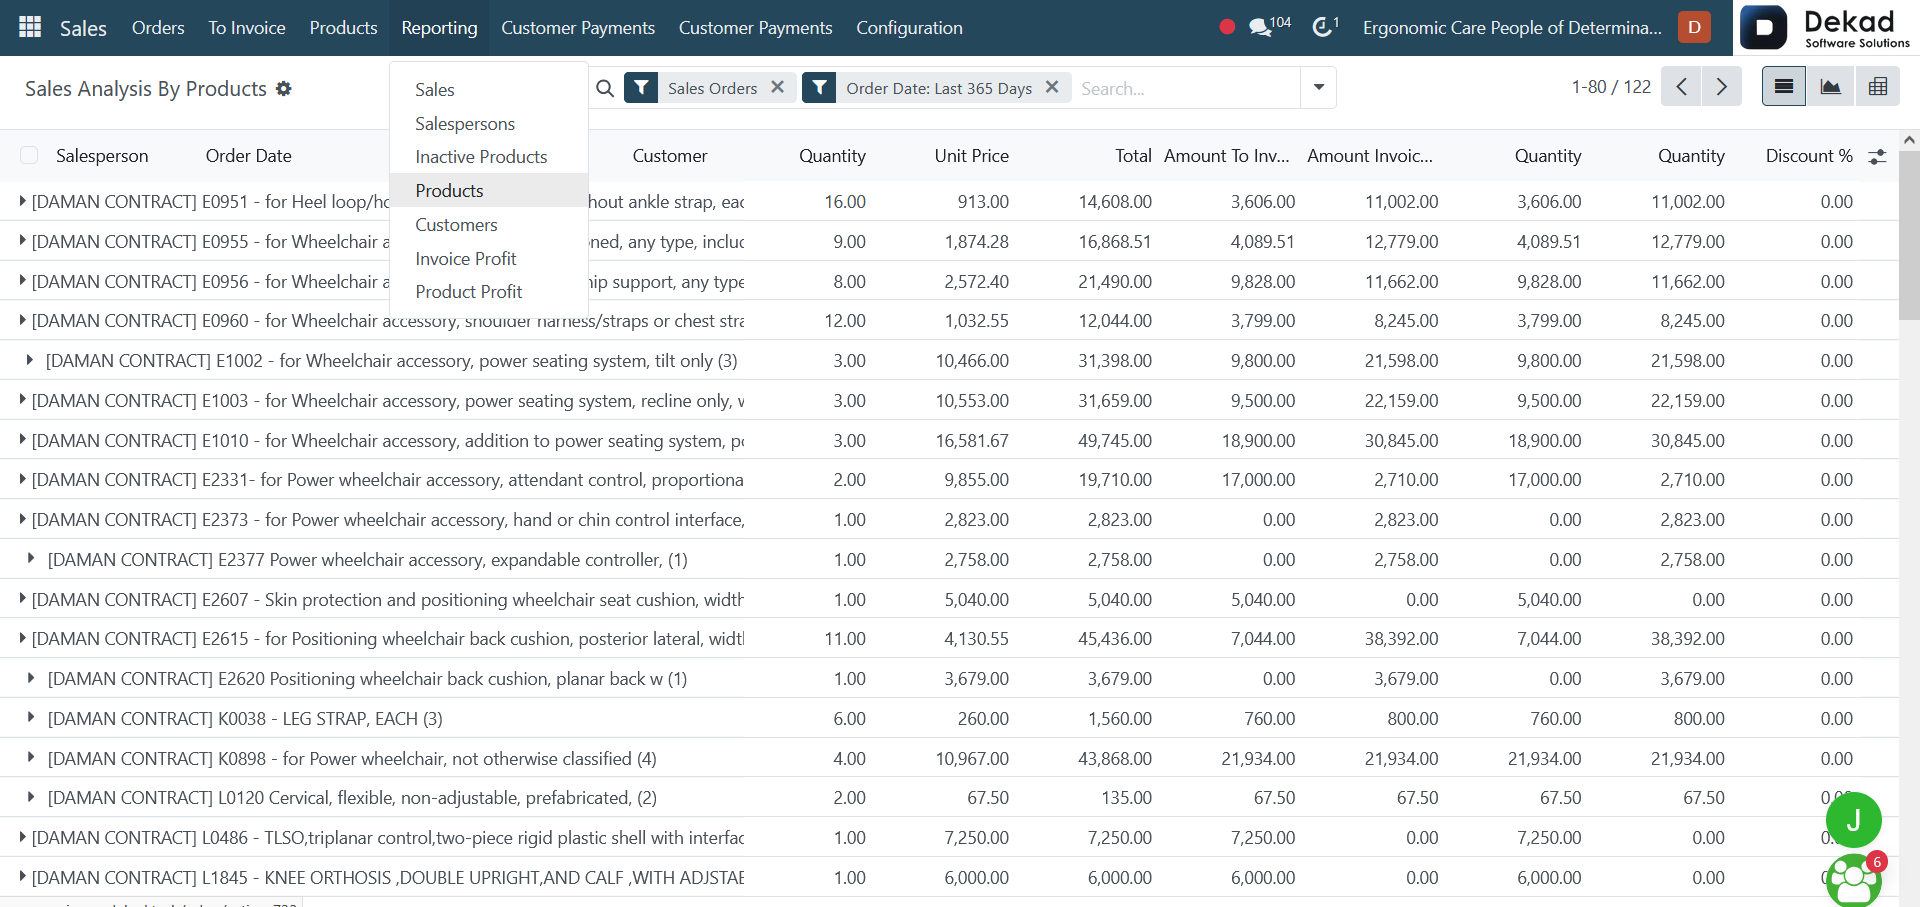Viewport: 1920px width, 907px height.
Task: Choose Product Profit from Reporting menu
Action: click(468, 292)
